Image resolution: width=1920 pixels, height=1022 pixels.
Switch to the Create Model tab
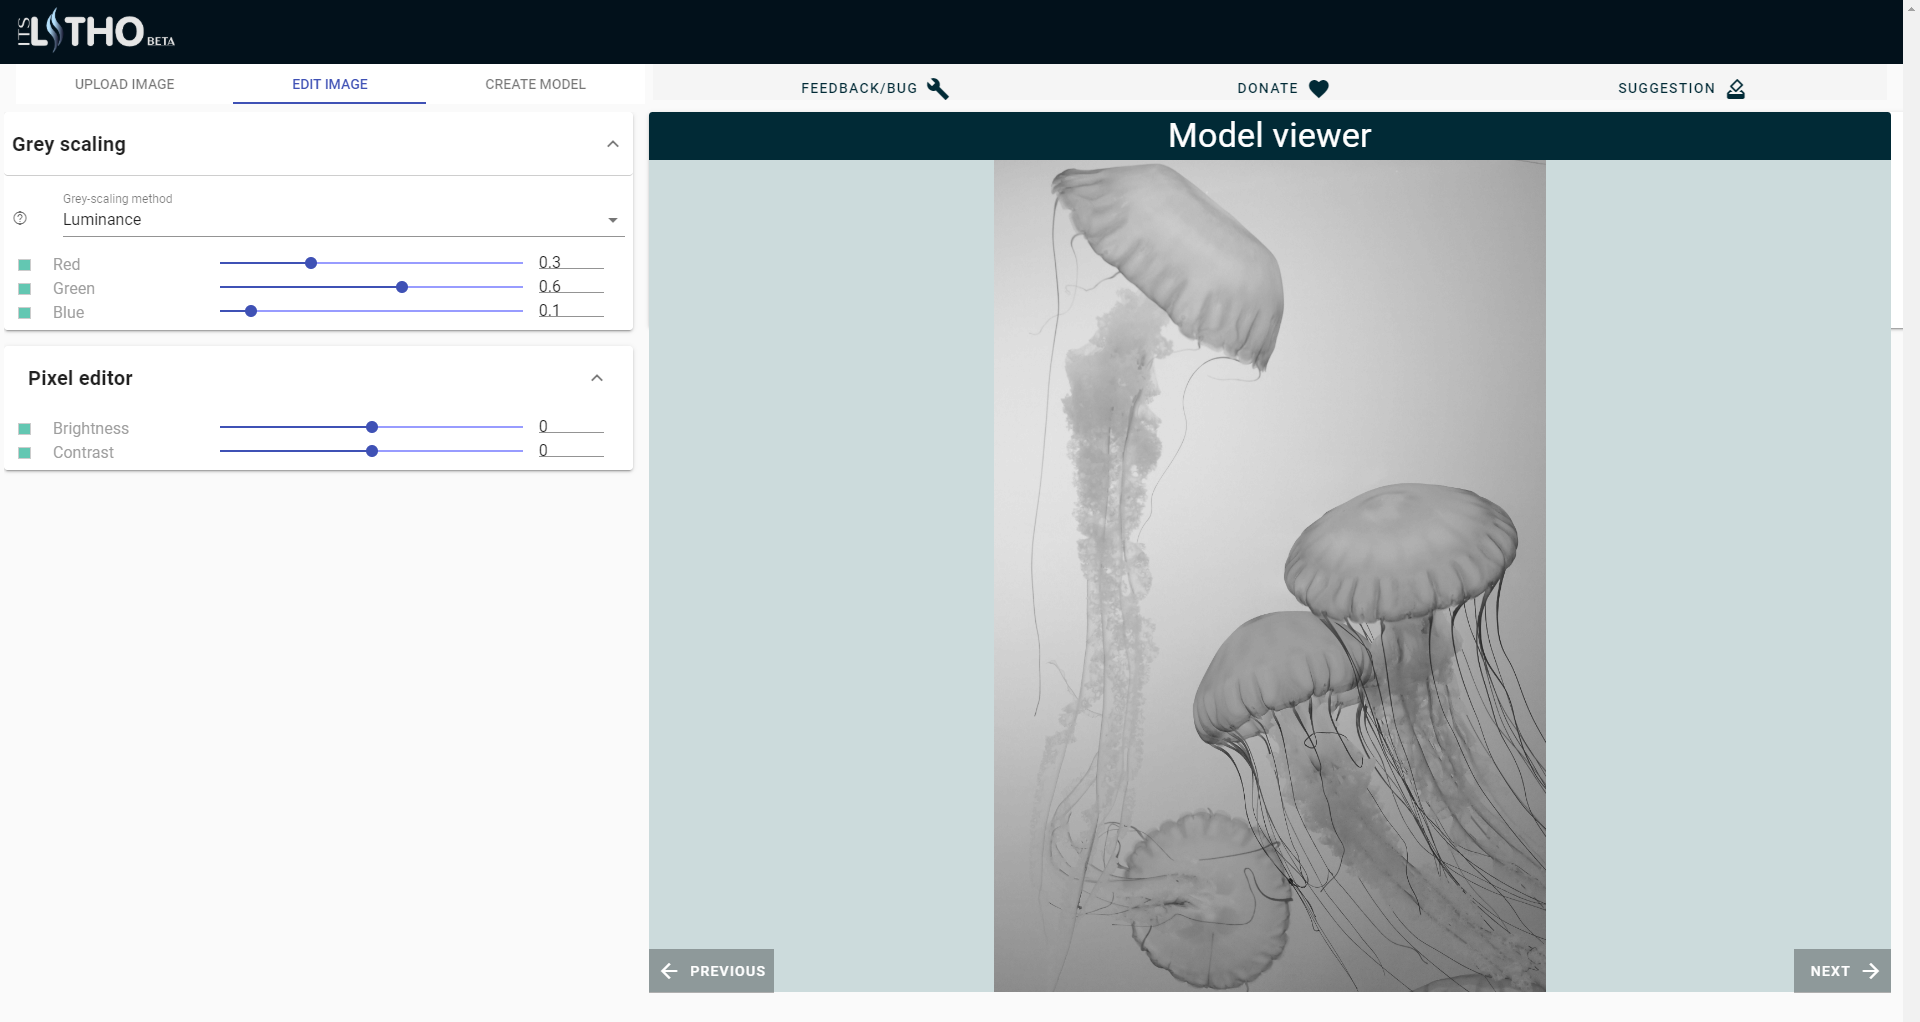[x=535, y=84]
